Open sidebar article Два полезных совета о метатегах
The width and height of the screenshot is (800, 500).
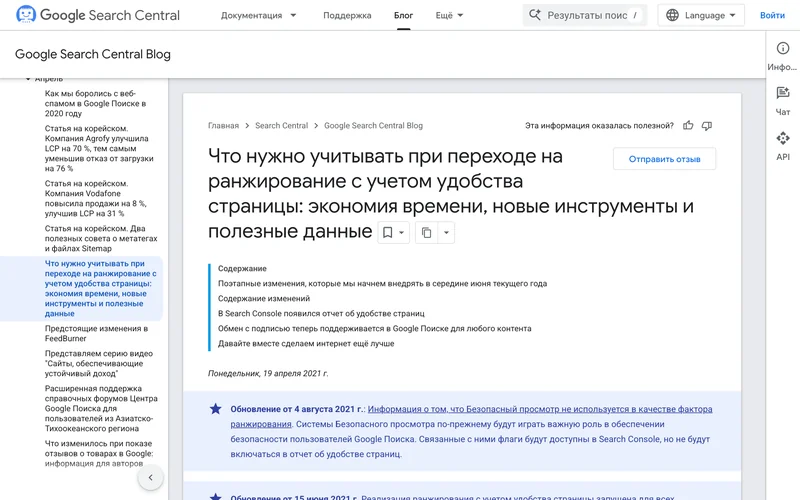pos(101,238)
